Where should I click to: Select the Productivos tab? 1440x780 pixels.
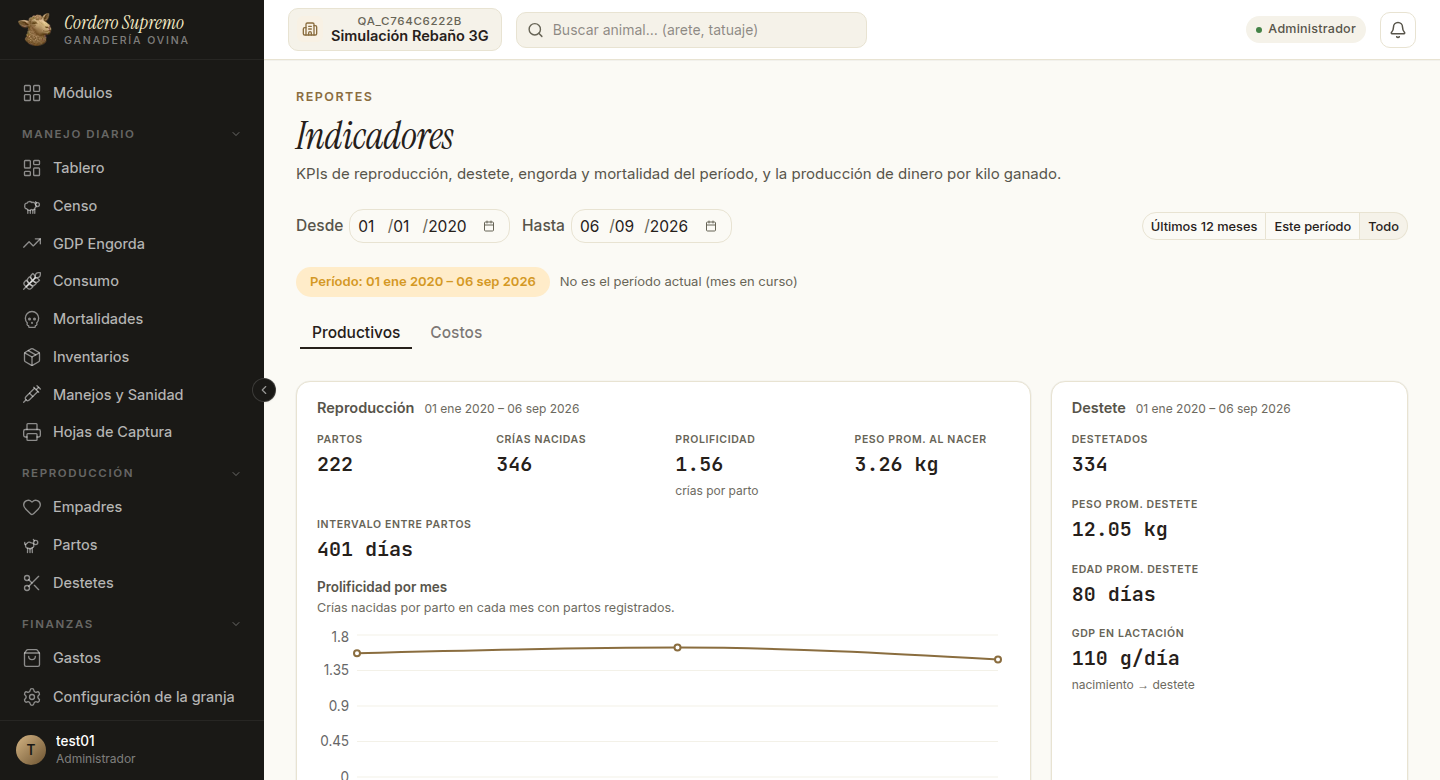[x=356, y=332]
